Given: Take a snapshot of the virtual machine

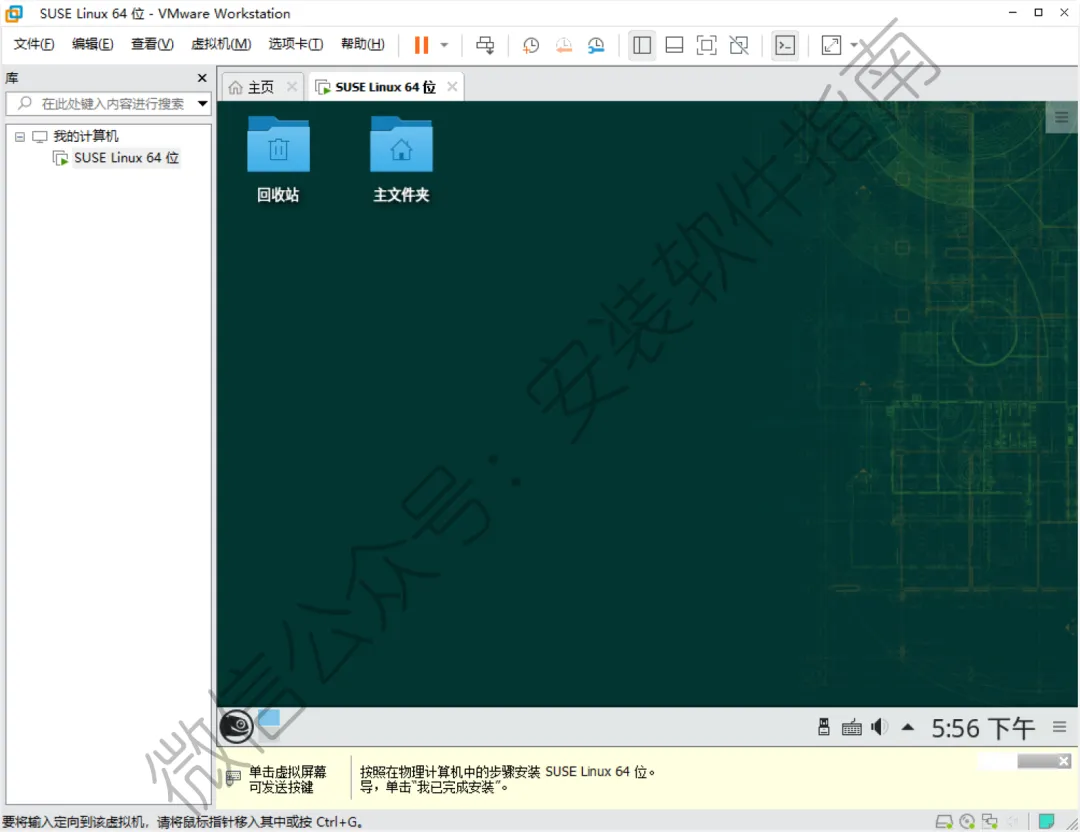Looking at the screenshot, I should tap(530, 45).
